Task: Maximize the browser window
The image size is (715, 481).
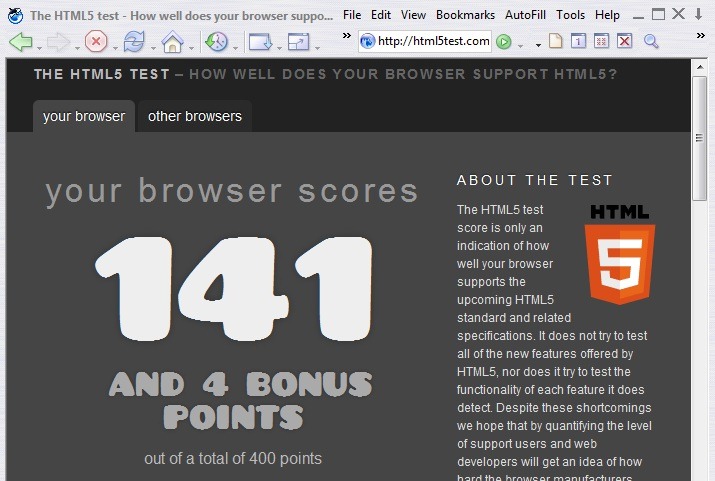Action: 658,15
